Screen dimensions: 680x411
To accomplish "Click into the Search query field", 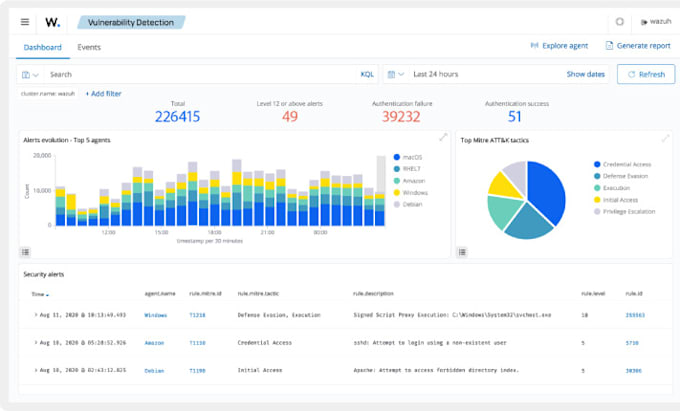I will coord(200,74).
